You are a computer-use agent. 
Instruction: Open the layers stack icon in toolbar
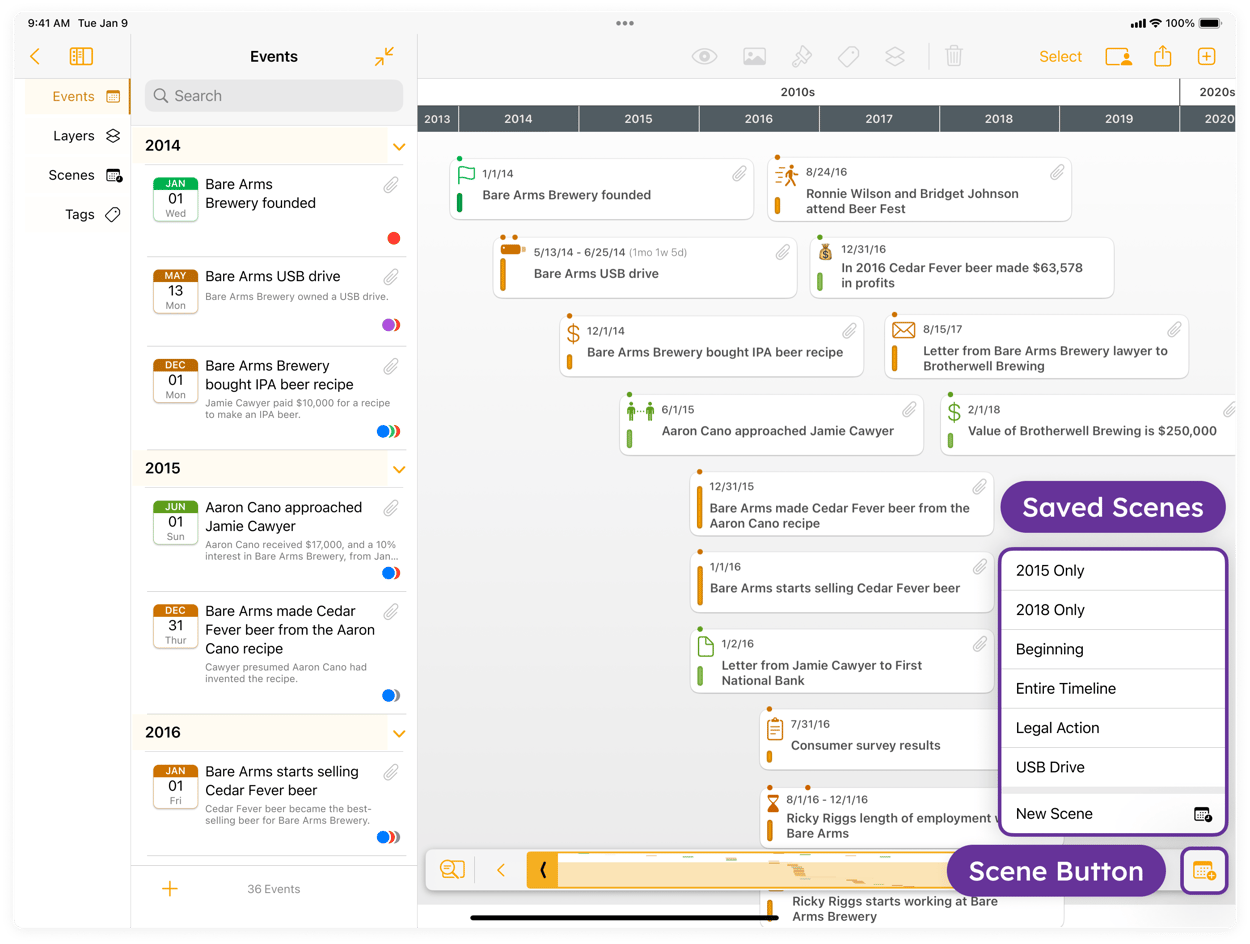[895, 57]
